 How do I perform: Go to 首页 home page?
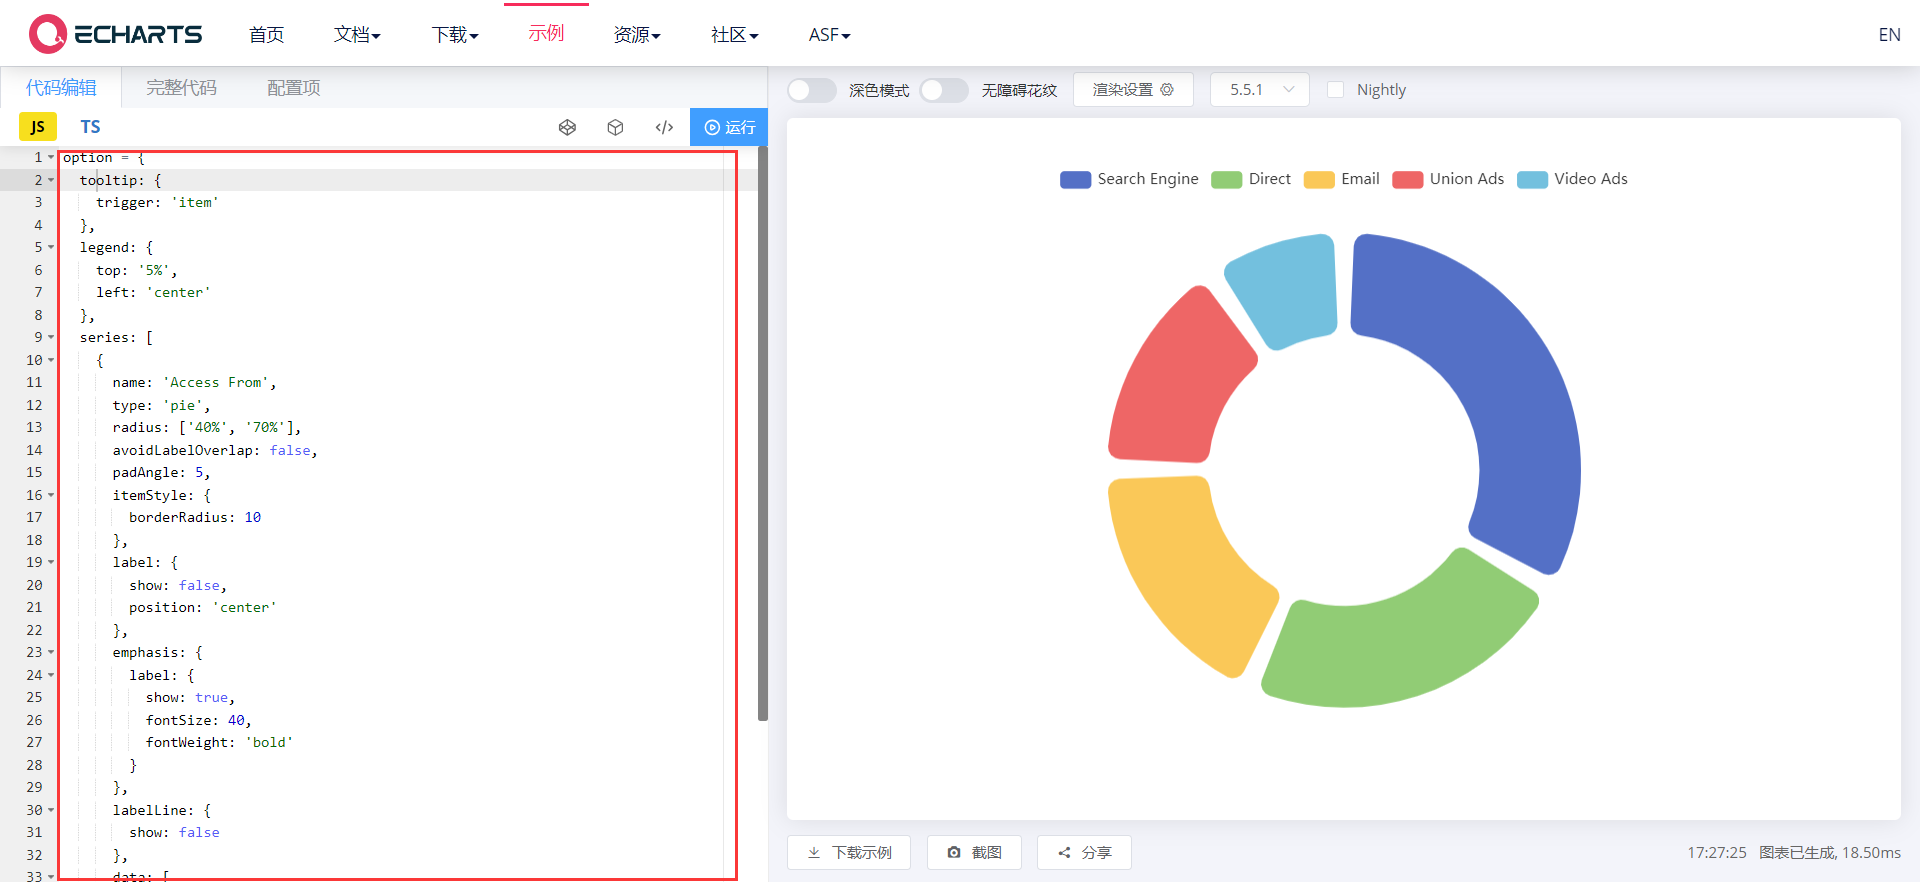266,35
